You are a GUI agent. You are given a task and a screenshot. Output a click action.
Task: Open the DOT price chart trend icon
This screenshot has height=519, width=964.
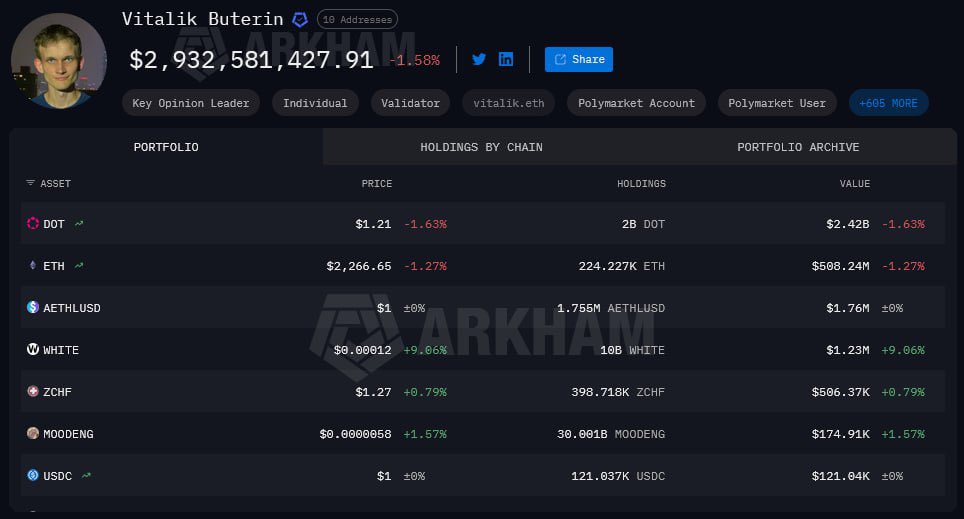tap(79, 224)
